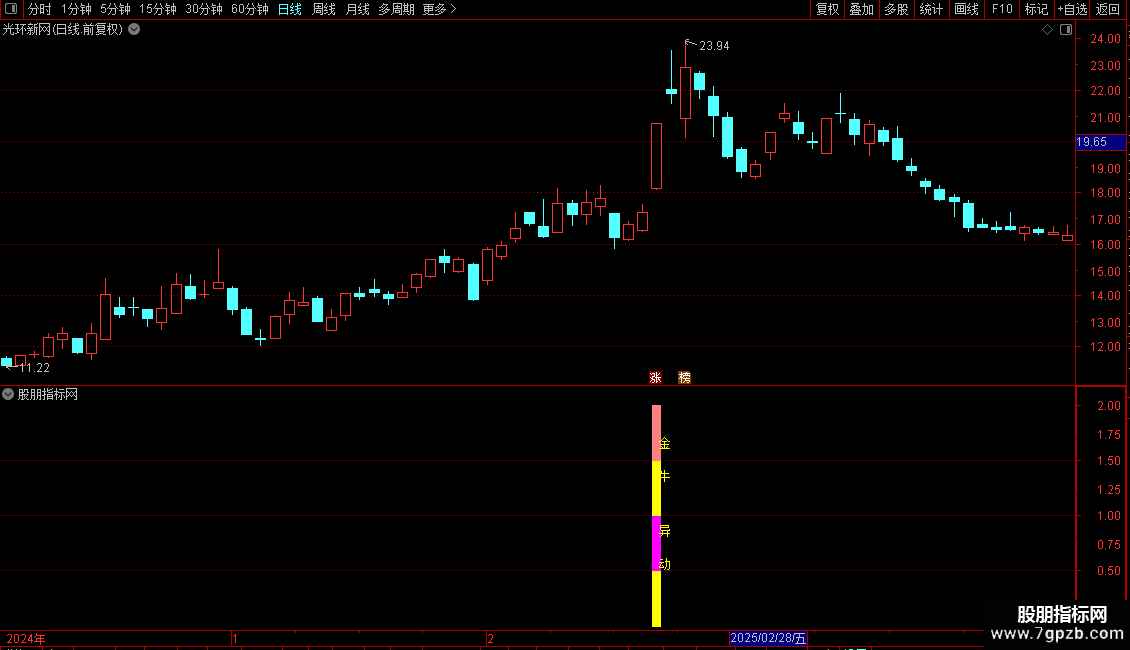
Task: Click the tall red limit-up candlestick
Action: 657,156
